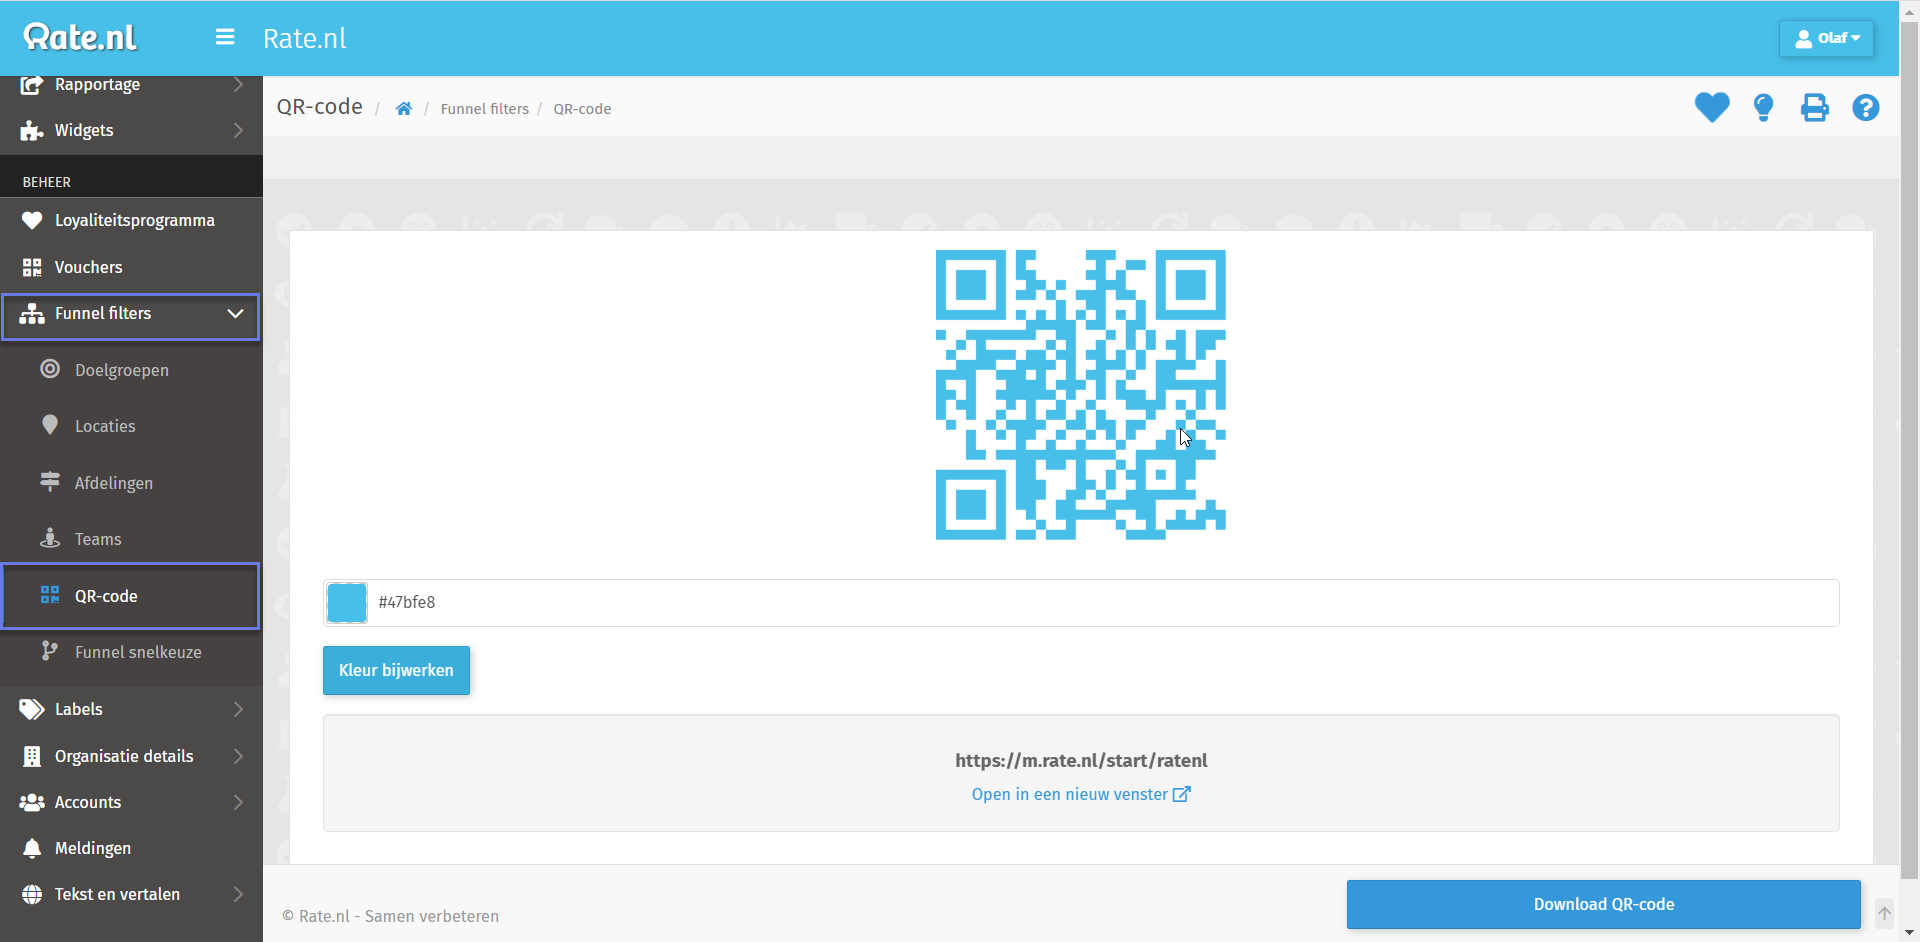This screenshot has width=1920, height=942.
Task: Click the Organisatie details building icon
Action: pyautogui.click(x=32, y=756)
